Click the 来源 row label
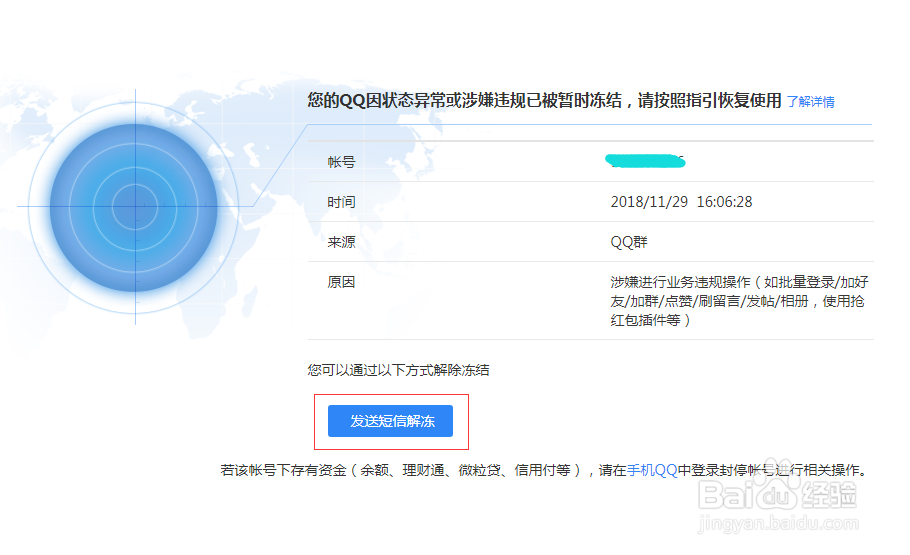This screenshot has width=910, height=555. pos(341,242)
